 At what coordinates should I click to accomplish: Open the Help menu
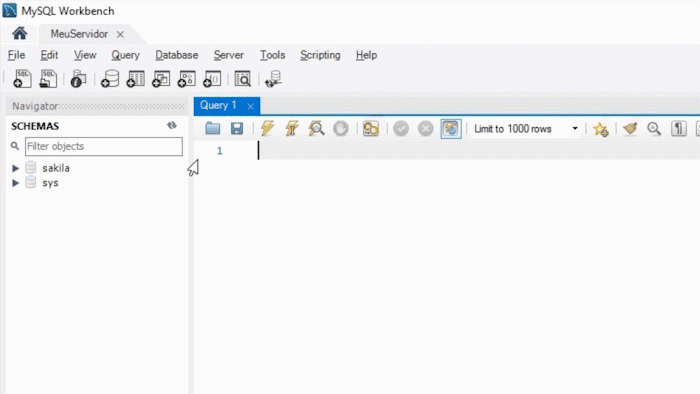[x=367, y=55]
